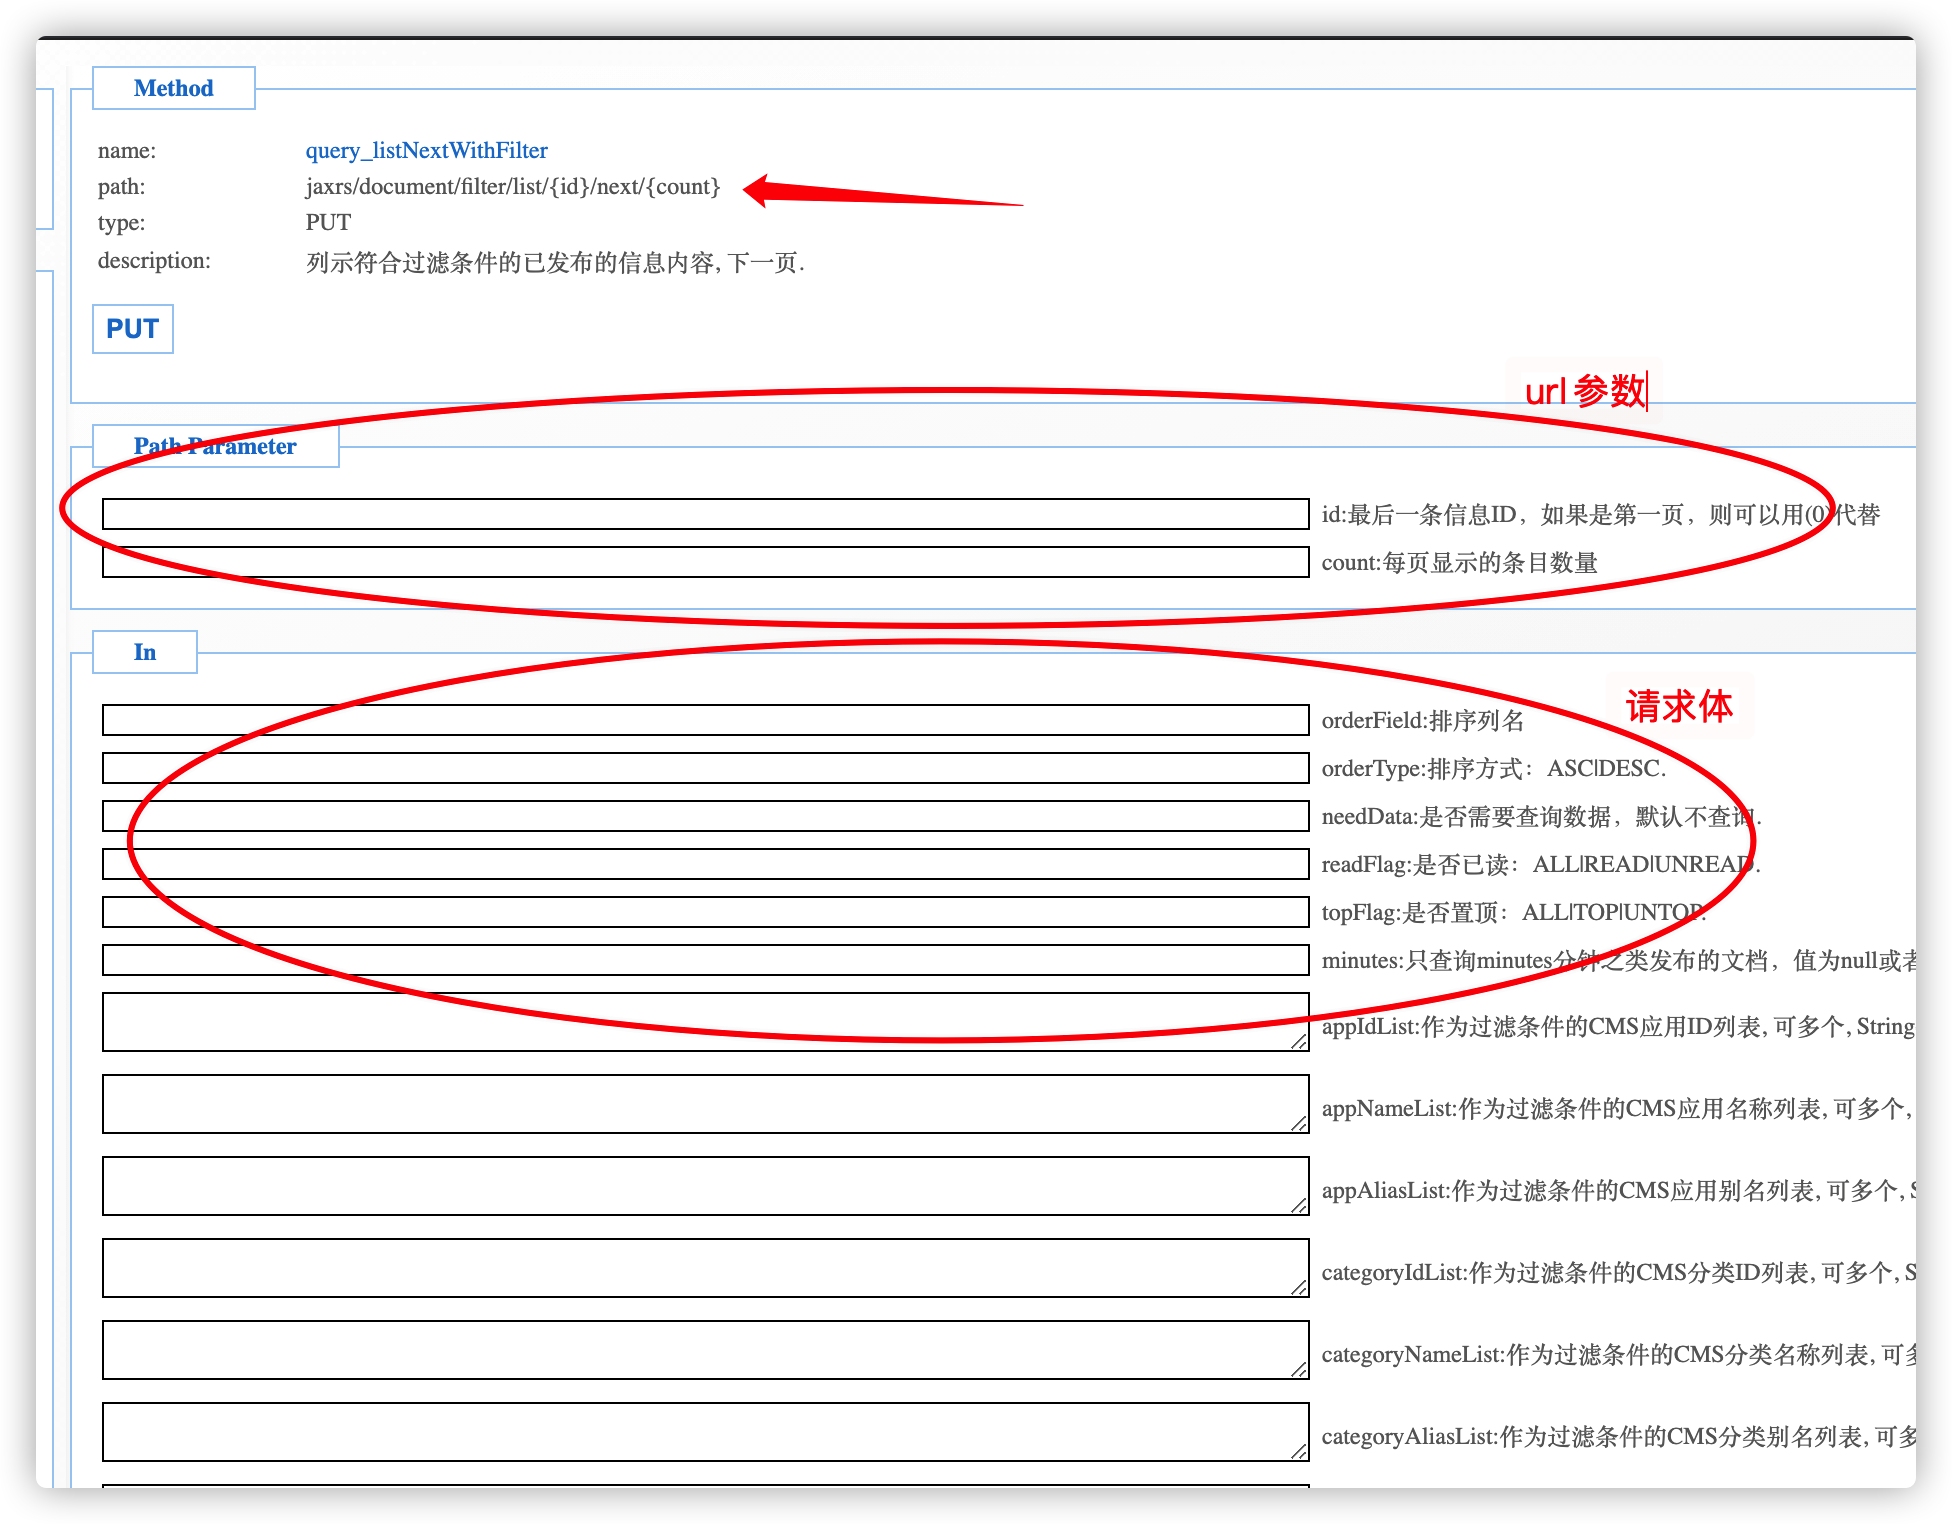Image resolution: width=1952 pixels, height=1524 pixels.
Task: Grab the appIdList textarea resize handle
Action: tap(1299, 1041)
